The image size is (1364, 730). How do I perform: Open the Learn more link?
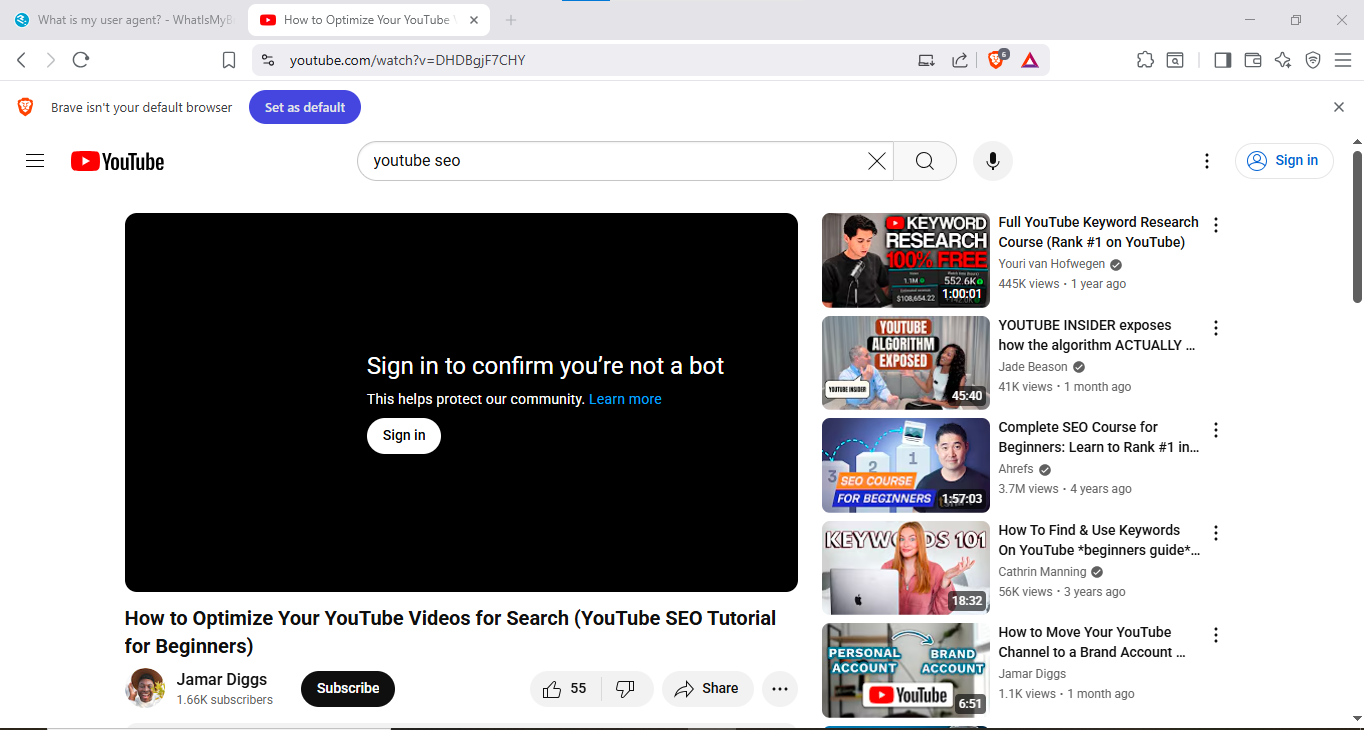[x=625, y=399]
